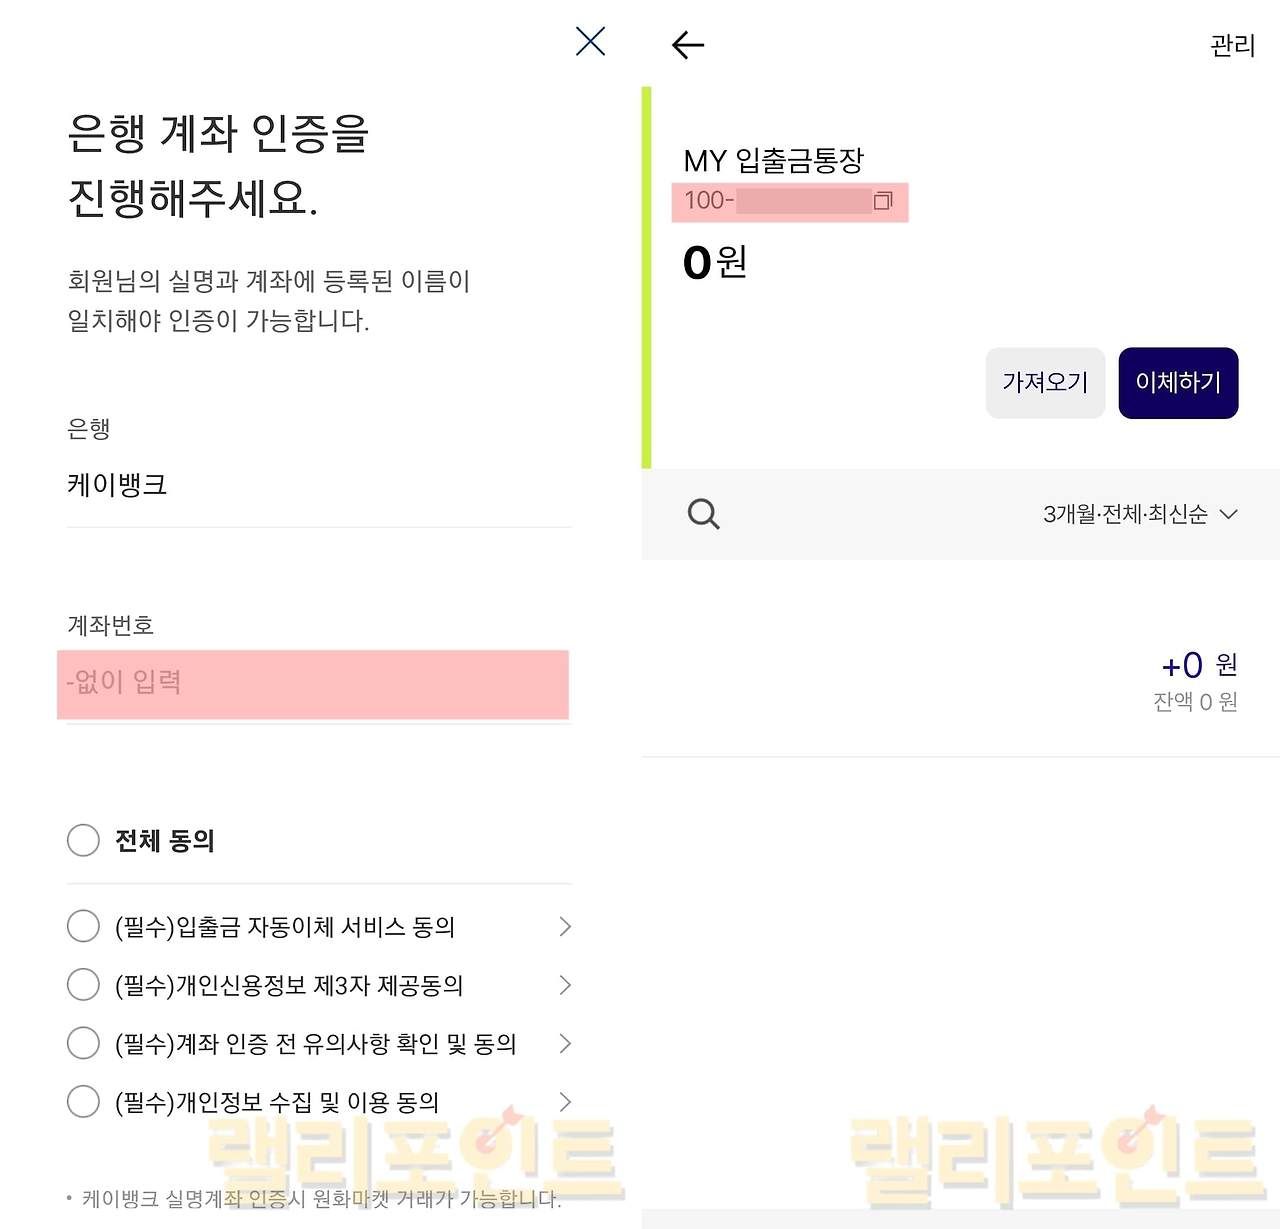Expand 개인정보 수집 및 이용 동의 chevron
Image resolution: width=1280 pixels, height=1229 pixels.
tap(564, 1102)
